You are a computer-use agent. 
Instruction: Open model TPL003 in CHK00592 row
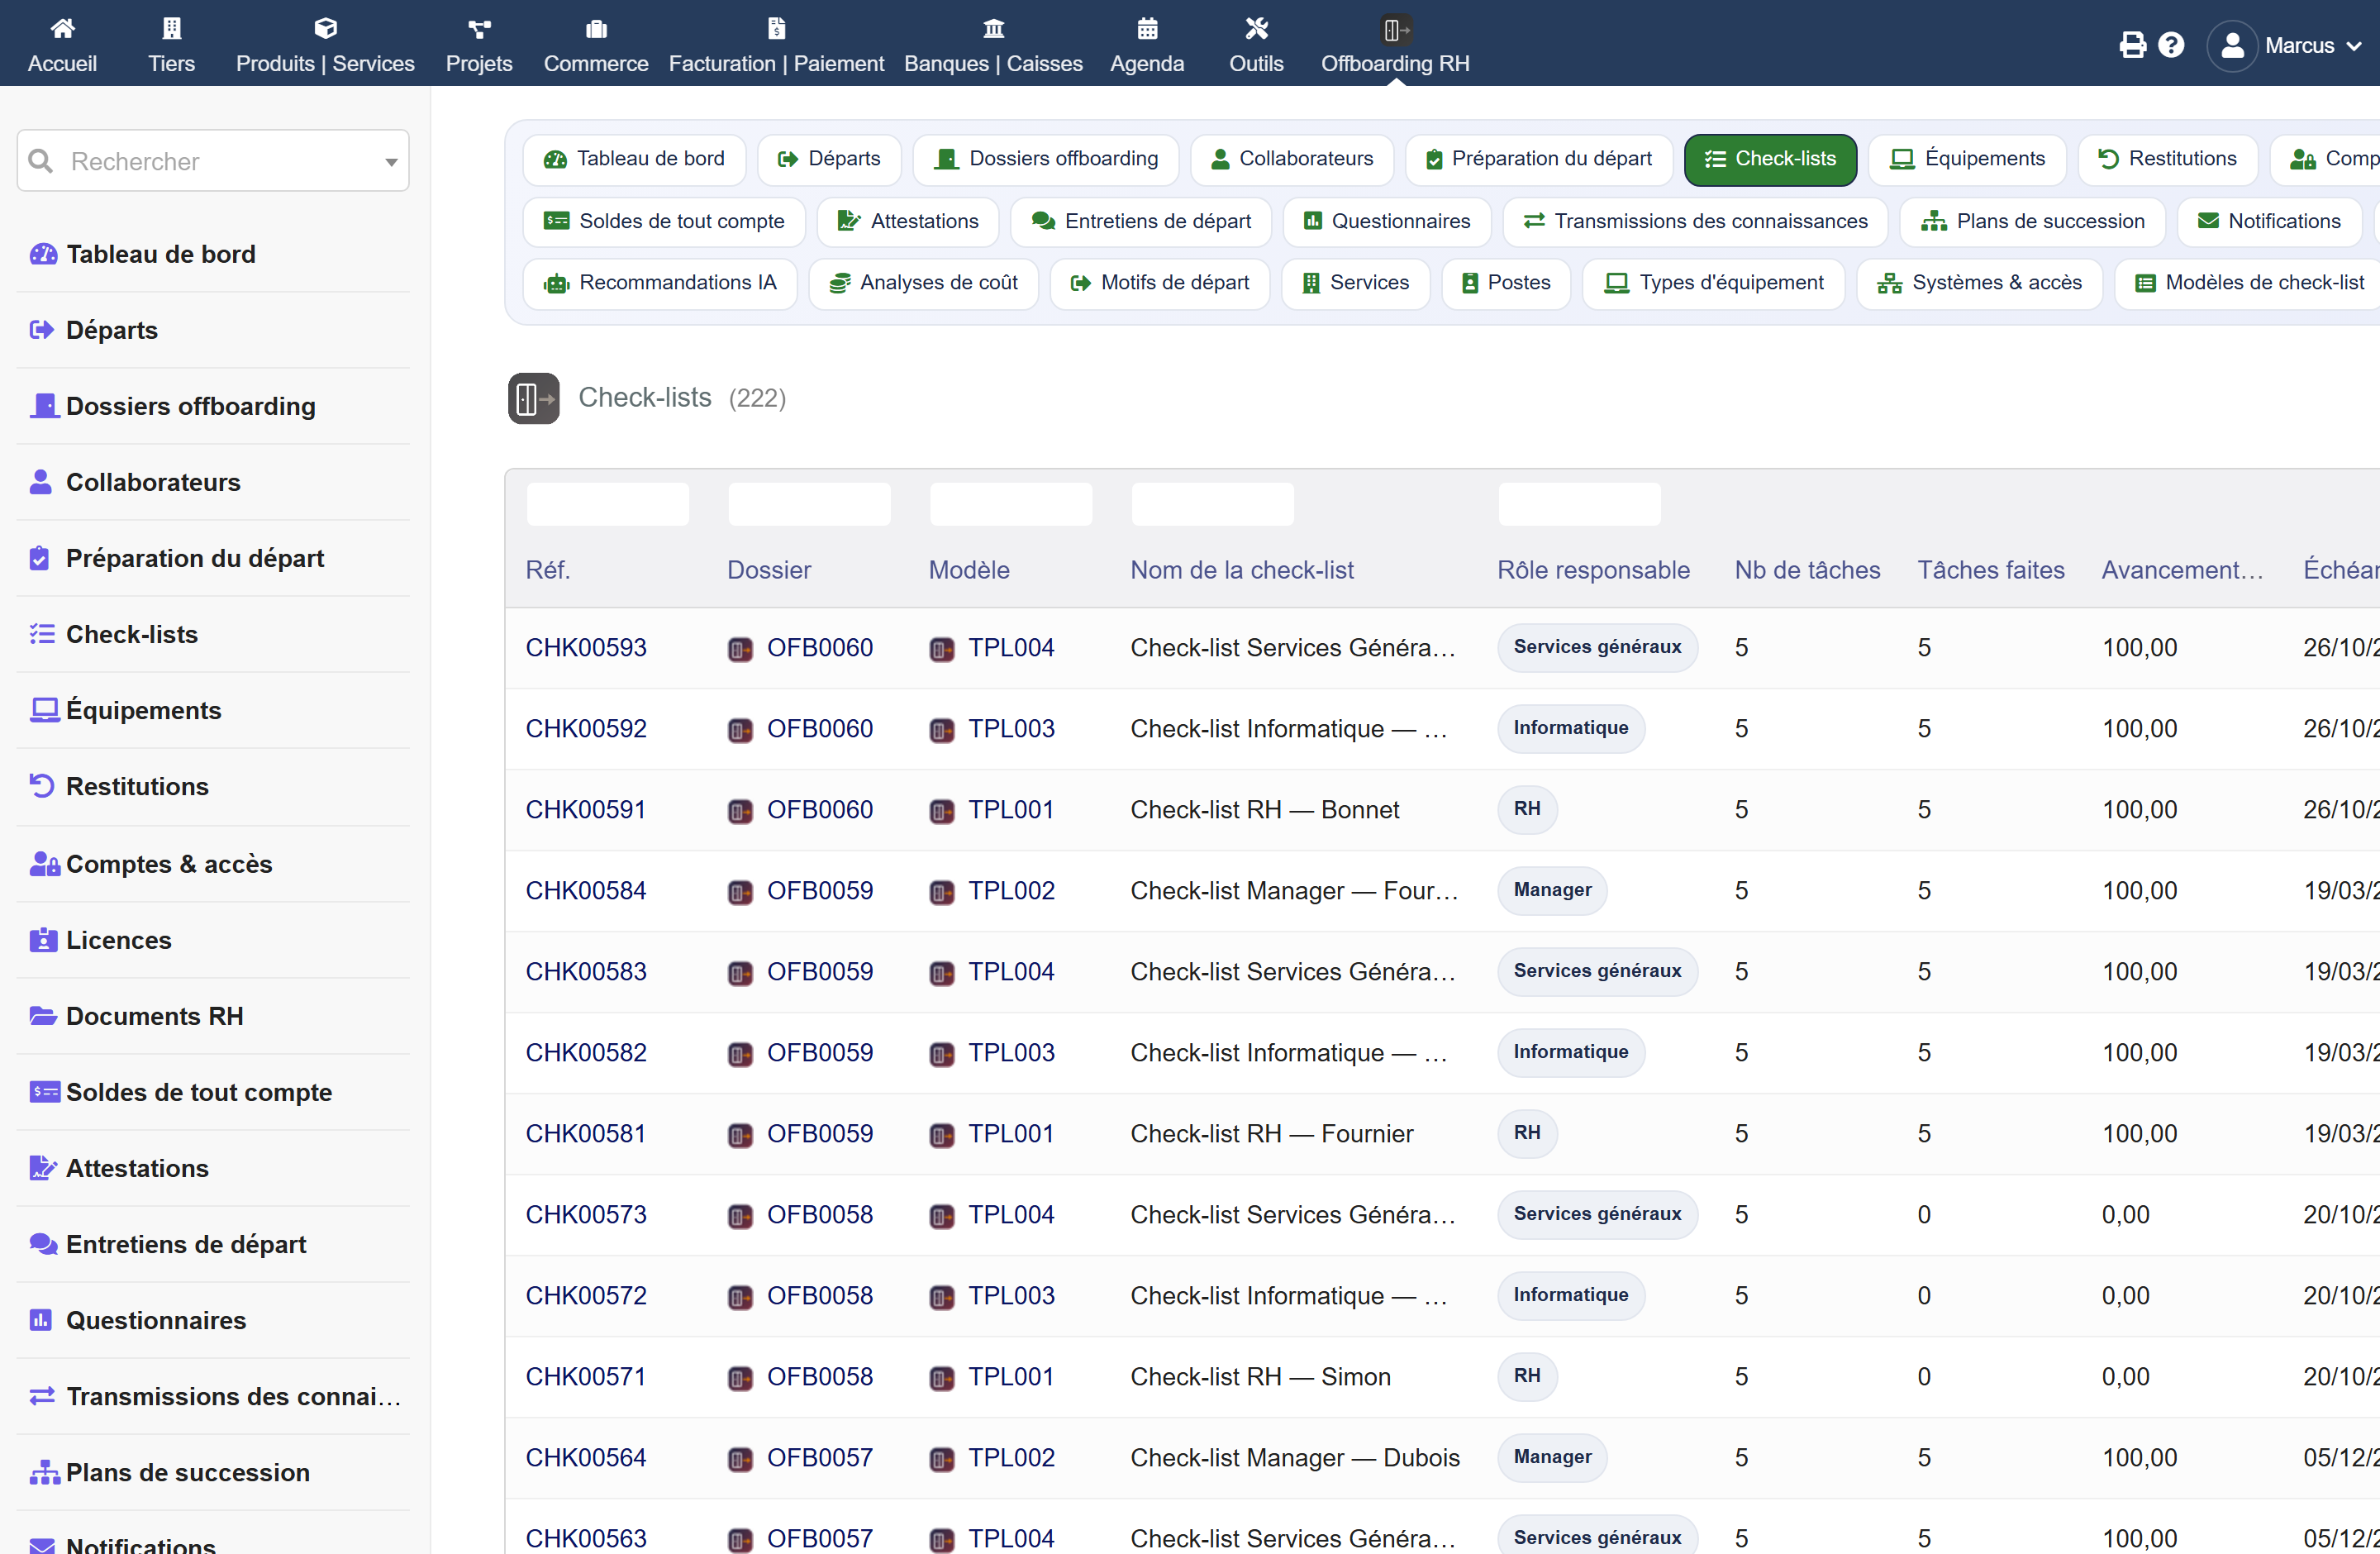coord(1011,729)
